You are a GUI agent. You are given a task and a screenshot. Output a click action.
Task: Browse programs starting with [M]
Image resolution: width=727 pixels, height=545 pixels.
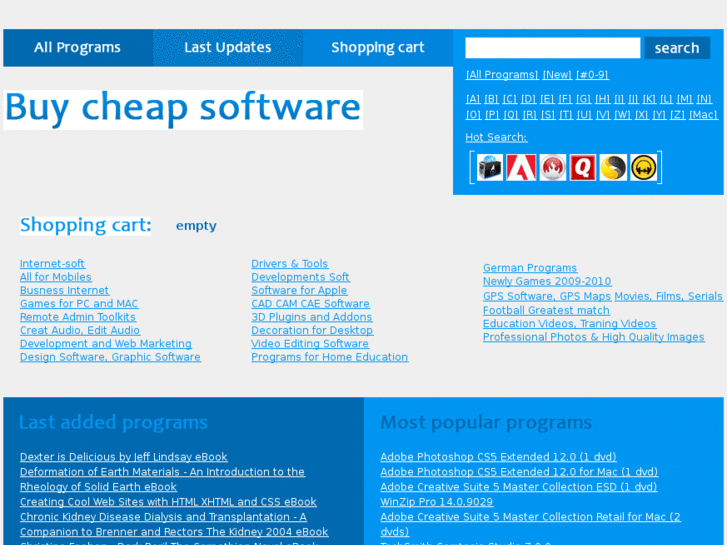pyautogui.click(x=684, y=99)
